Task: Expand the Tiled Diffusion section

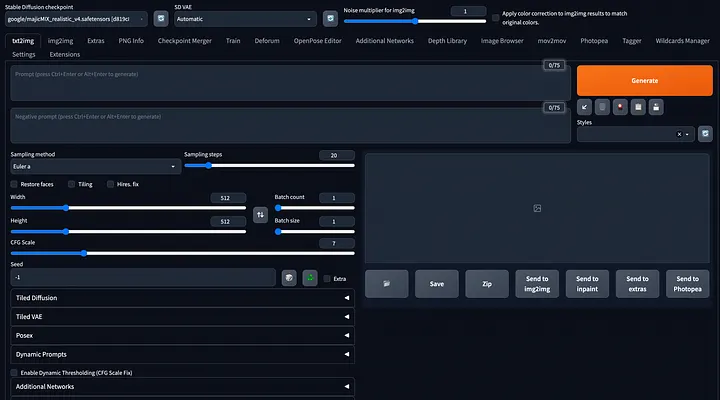Action: pos(182,298)
